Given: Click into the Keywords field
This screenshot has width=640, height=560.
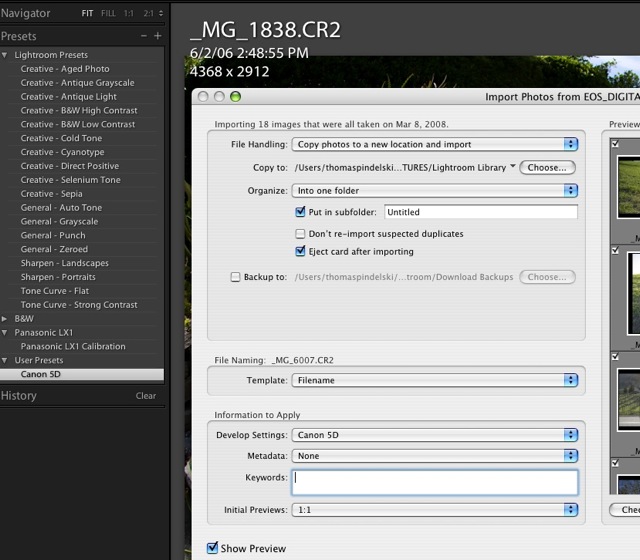Looking at the screenshot, I should tap(435, 482).
